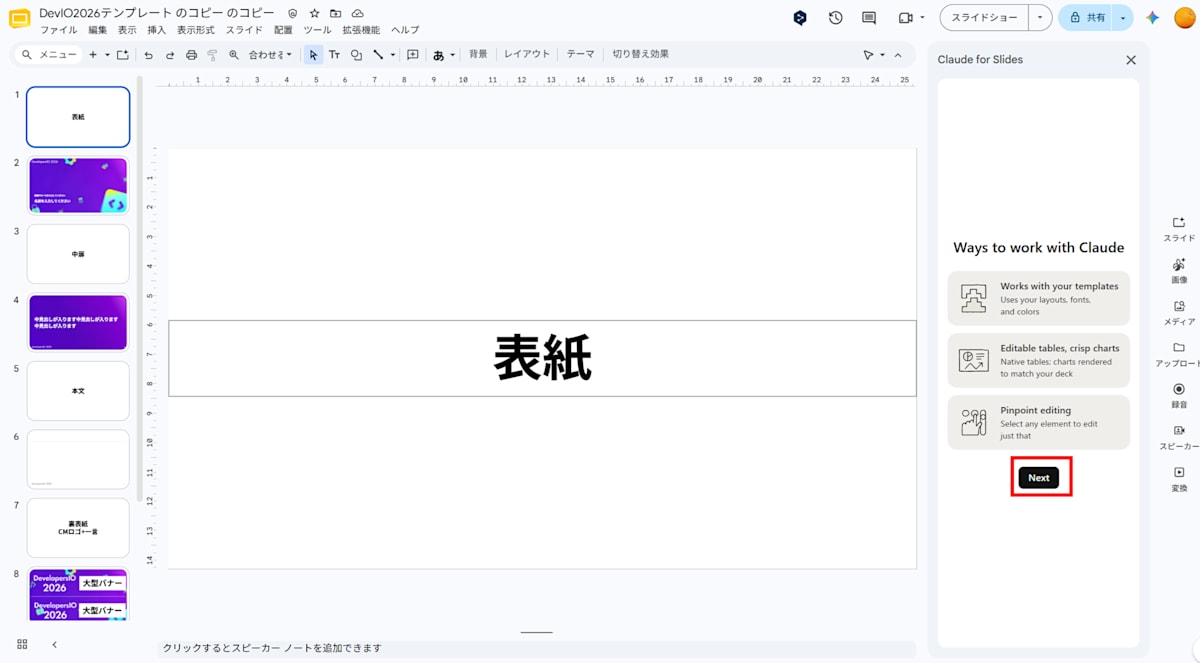Image resolution: width=1200 pixels, height=663 pixels.
Task: Open the image (画像) side panel icon
Action: click(1179, 271)
